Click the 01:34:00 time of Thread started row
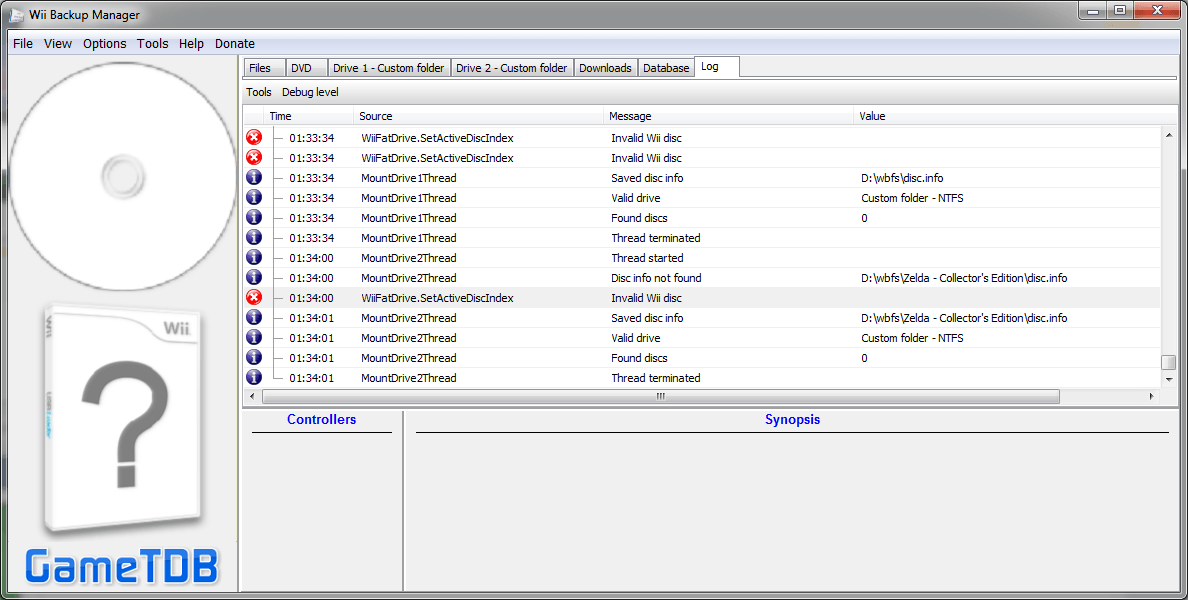Screen dimensions: 1188x600 [x=311, y=258]
